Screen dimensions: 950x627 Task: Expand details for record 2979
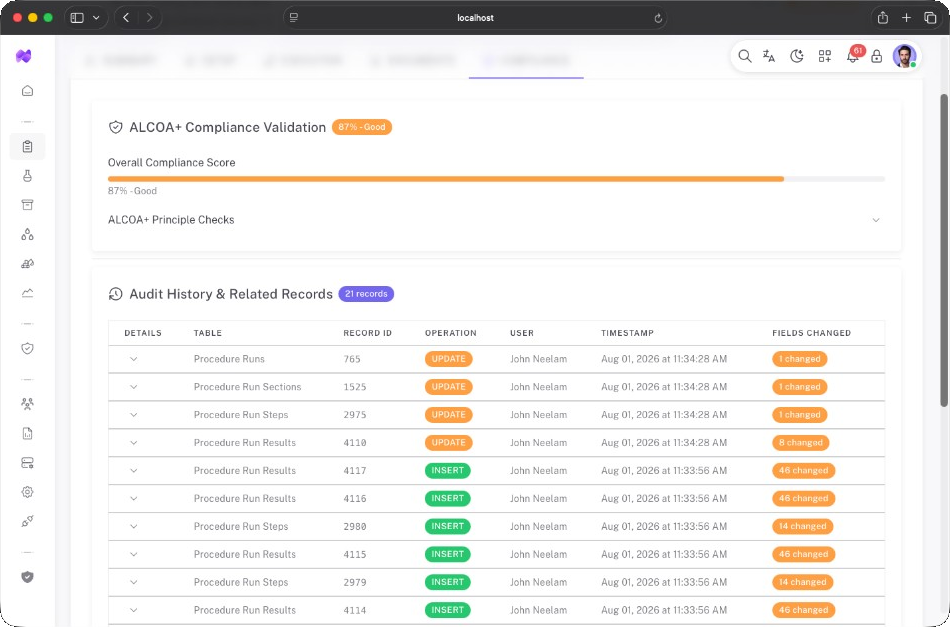tap(133, 582)
